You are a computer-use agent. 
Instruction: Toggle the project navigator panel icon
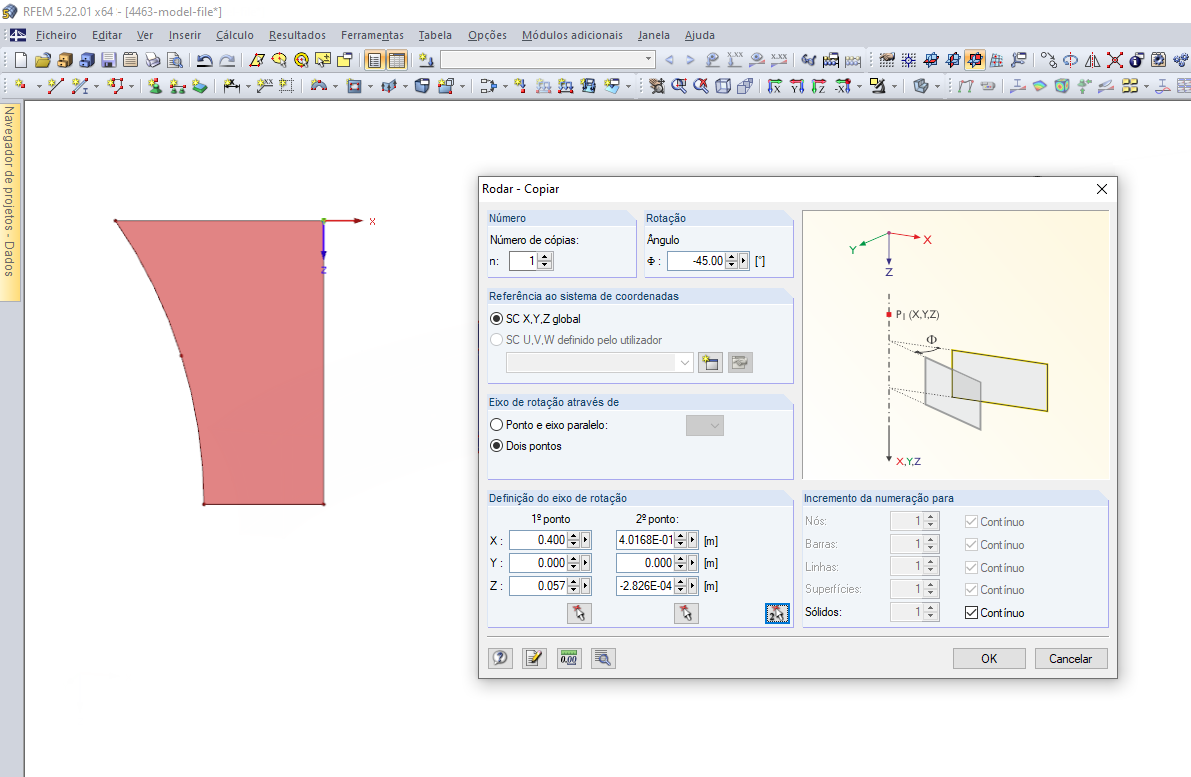(x=374, y=60)
